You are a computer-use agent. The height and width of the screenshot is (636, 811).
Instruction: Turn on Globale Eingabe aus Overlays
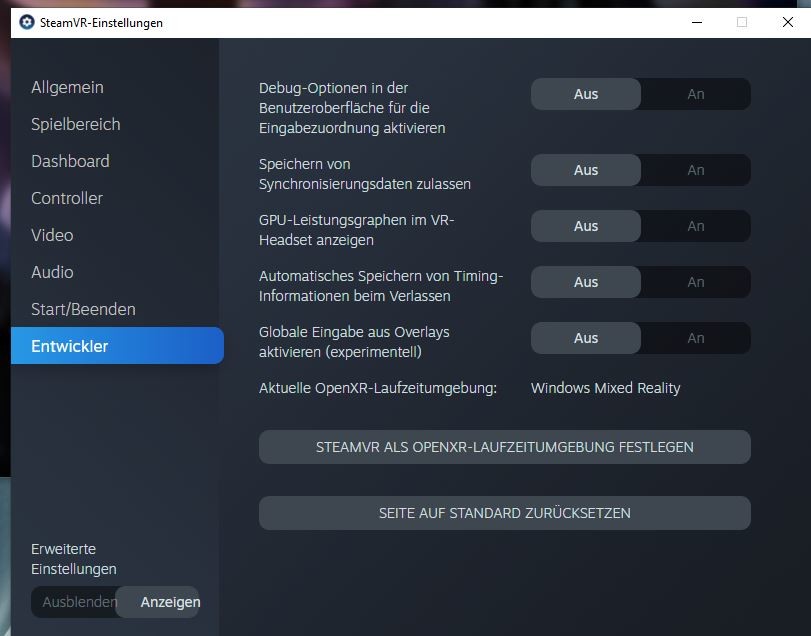pos(696,338)
